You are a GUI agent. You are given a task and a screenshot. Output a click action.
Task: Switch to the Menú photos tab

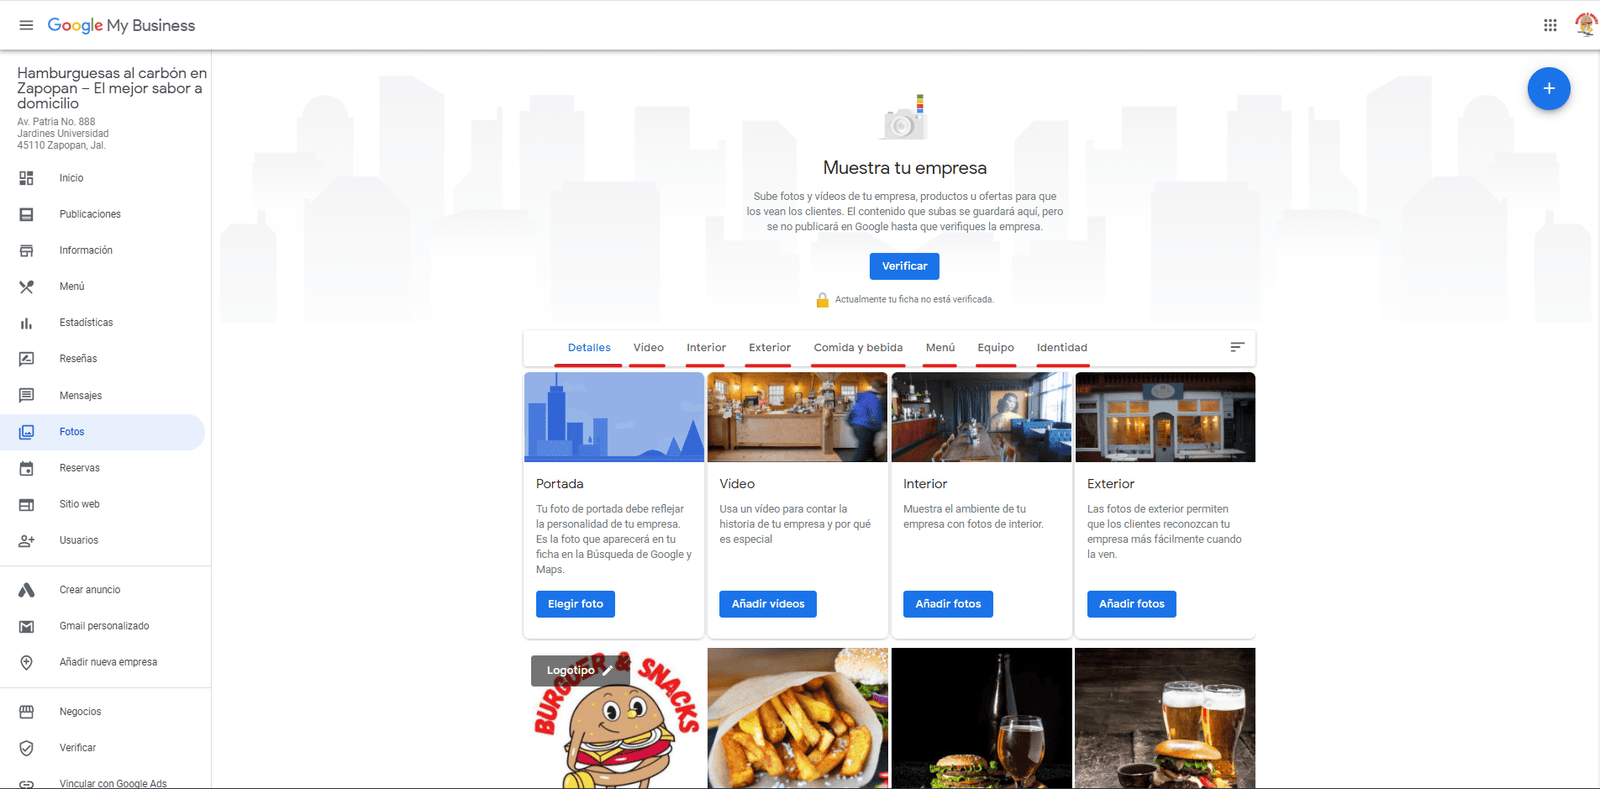940,348
